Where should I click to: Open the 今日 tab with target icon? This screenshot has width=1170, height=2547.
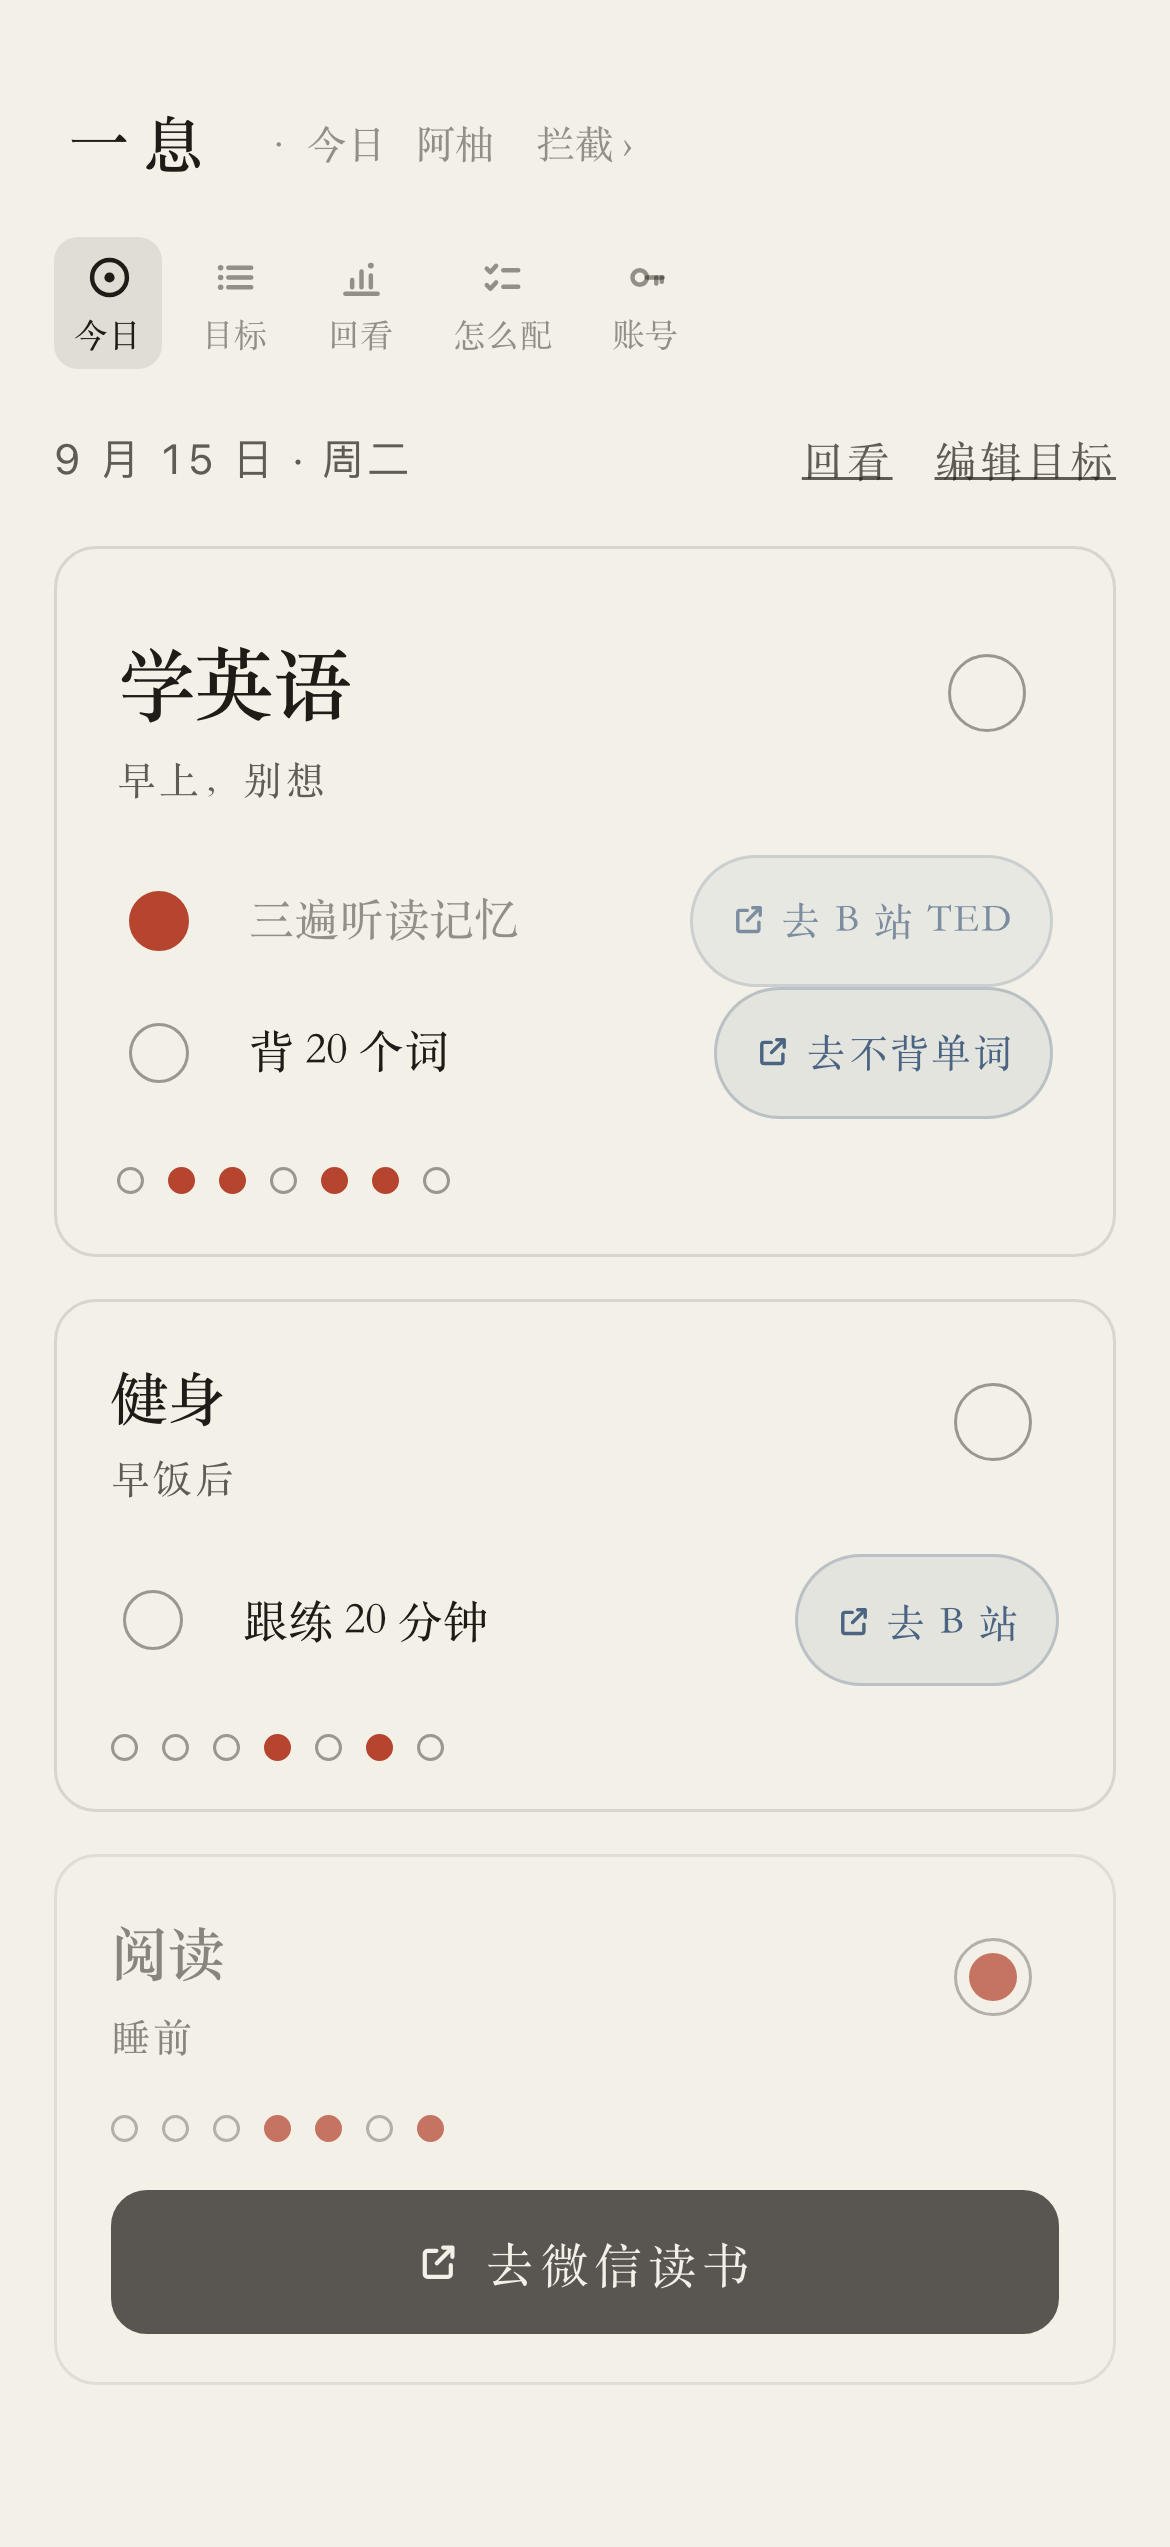coord(108,303)
